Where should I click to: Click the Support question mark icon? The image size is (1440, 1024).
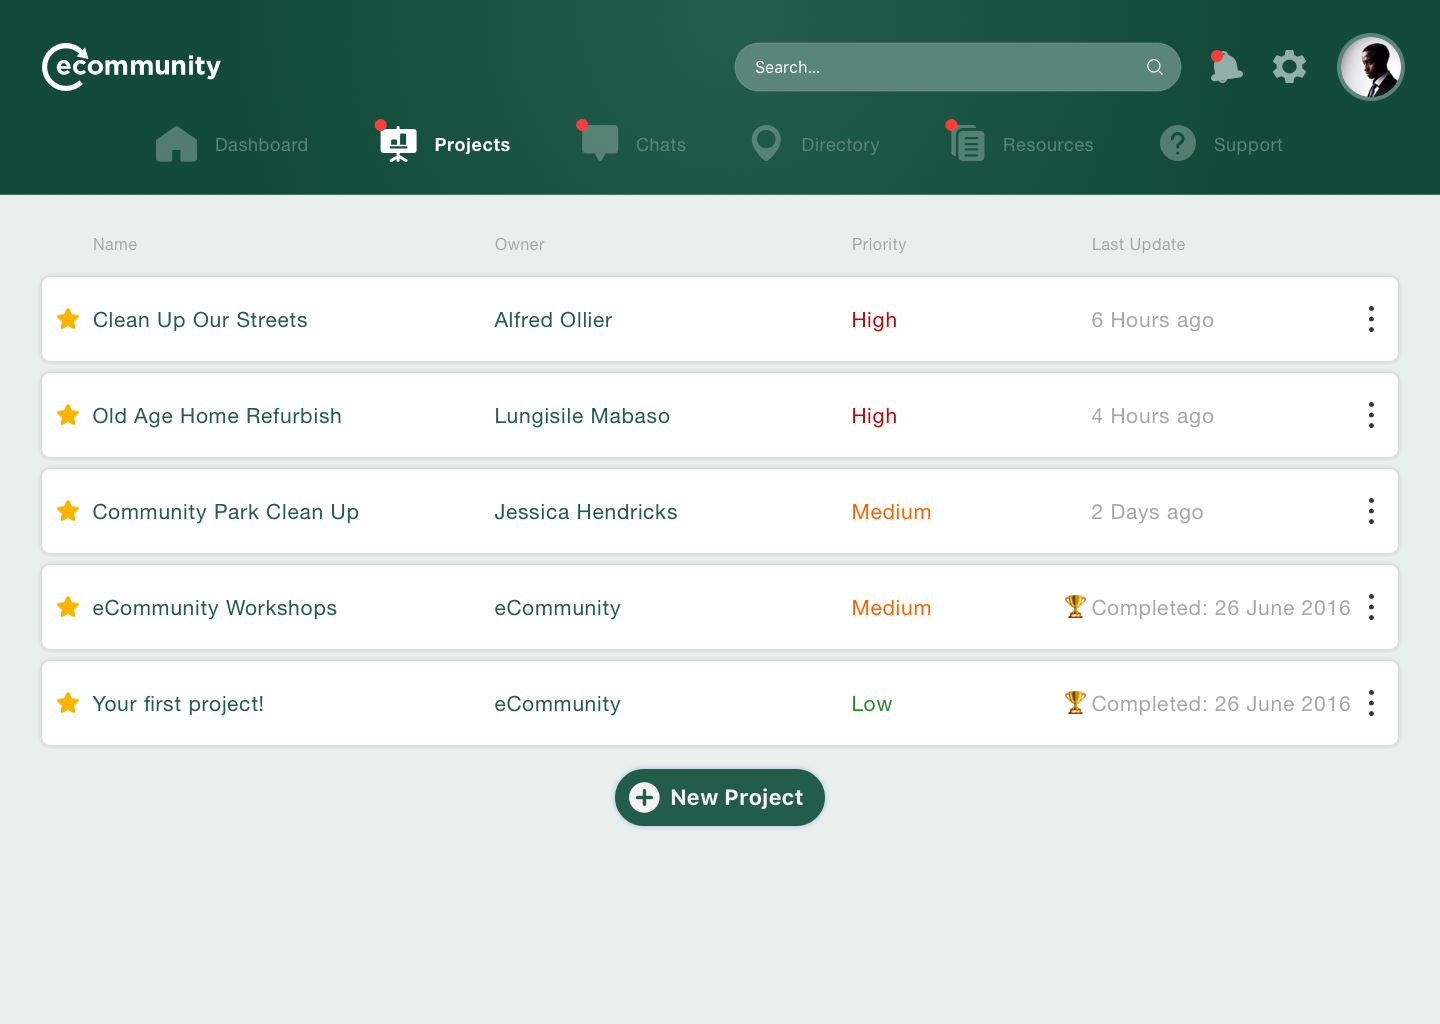[x=1177, y=144]
